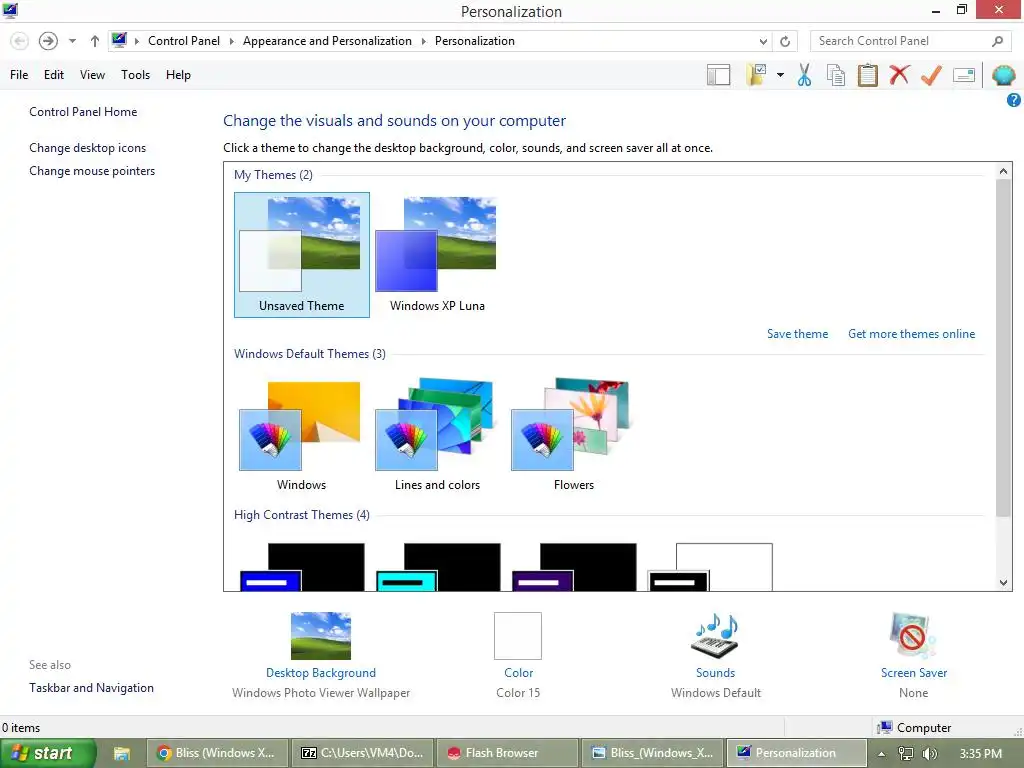Select the purple high contrast theme
Image resolution: width=1024 pixels, height=768 pixels.
[x=574, y=567]
